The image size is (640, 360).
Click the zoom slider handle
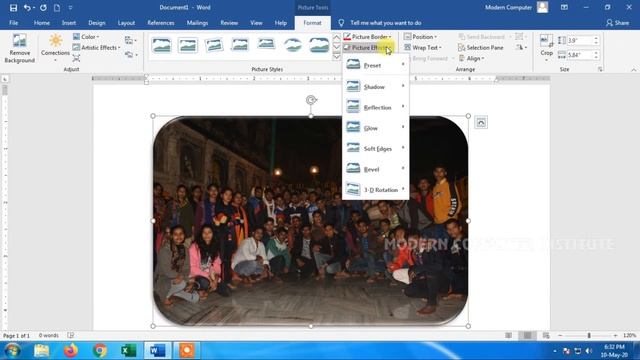589,335
